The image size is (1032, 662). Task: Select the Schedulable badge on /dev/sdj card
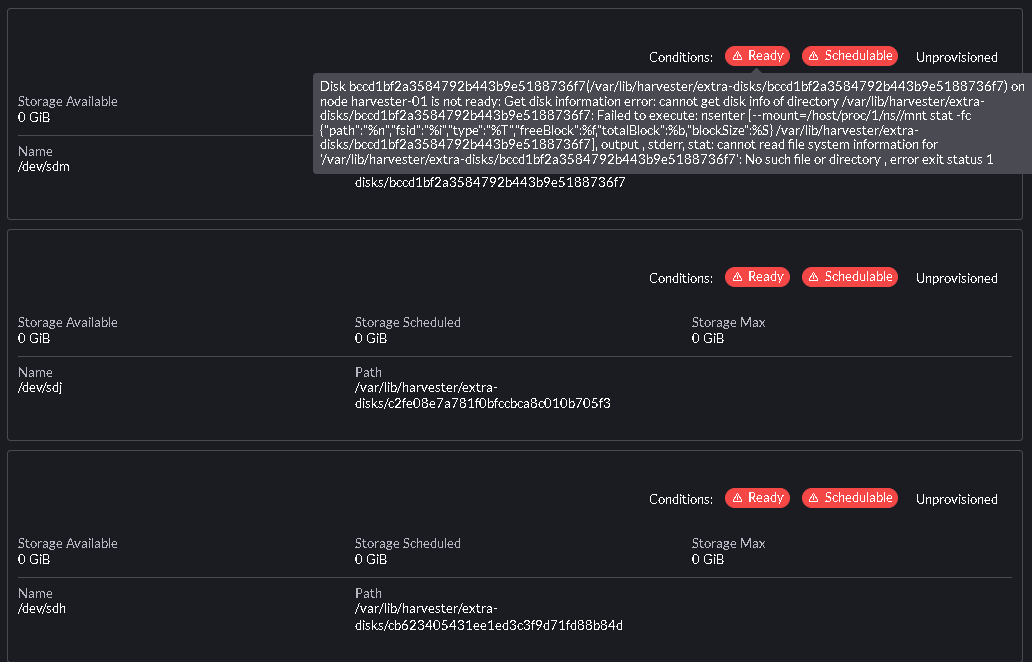coord(850,277)
